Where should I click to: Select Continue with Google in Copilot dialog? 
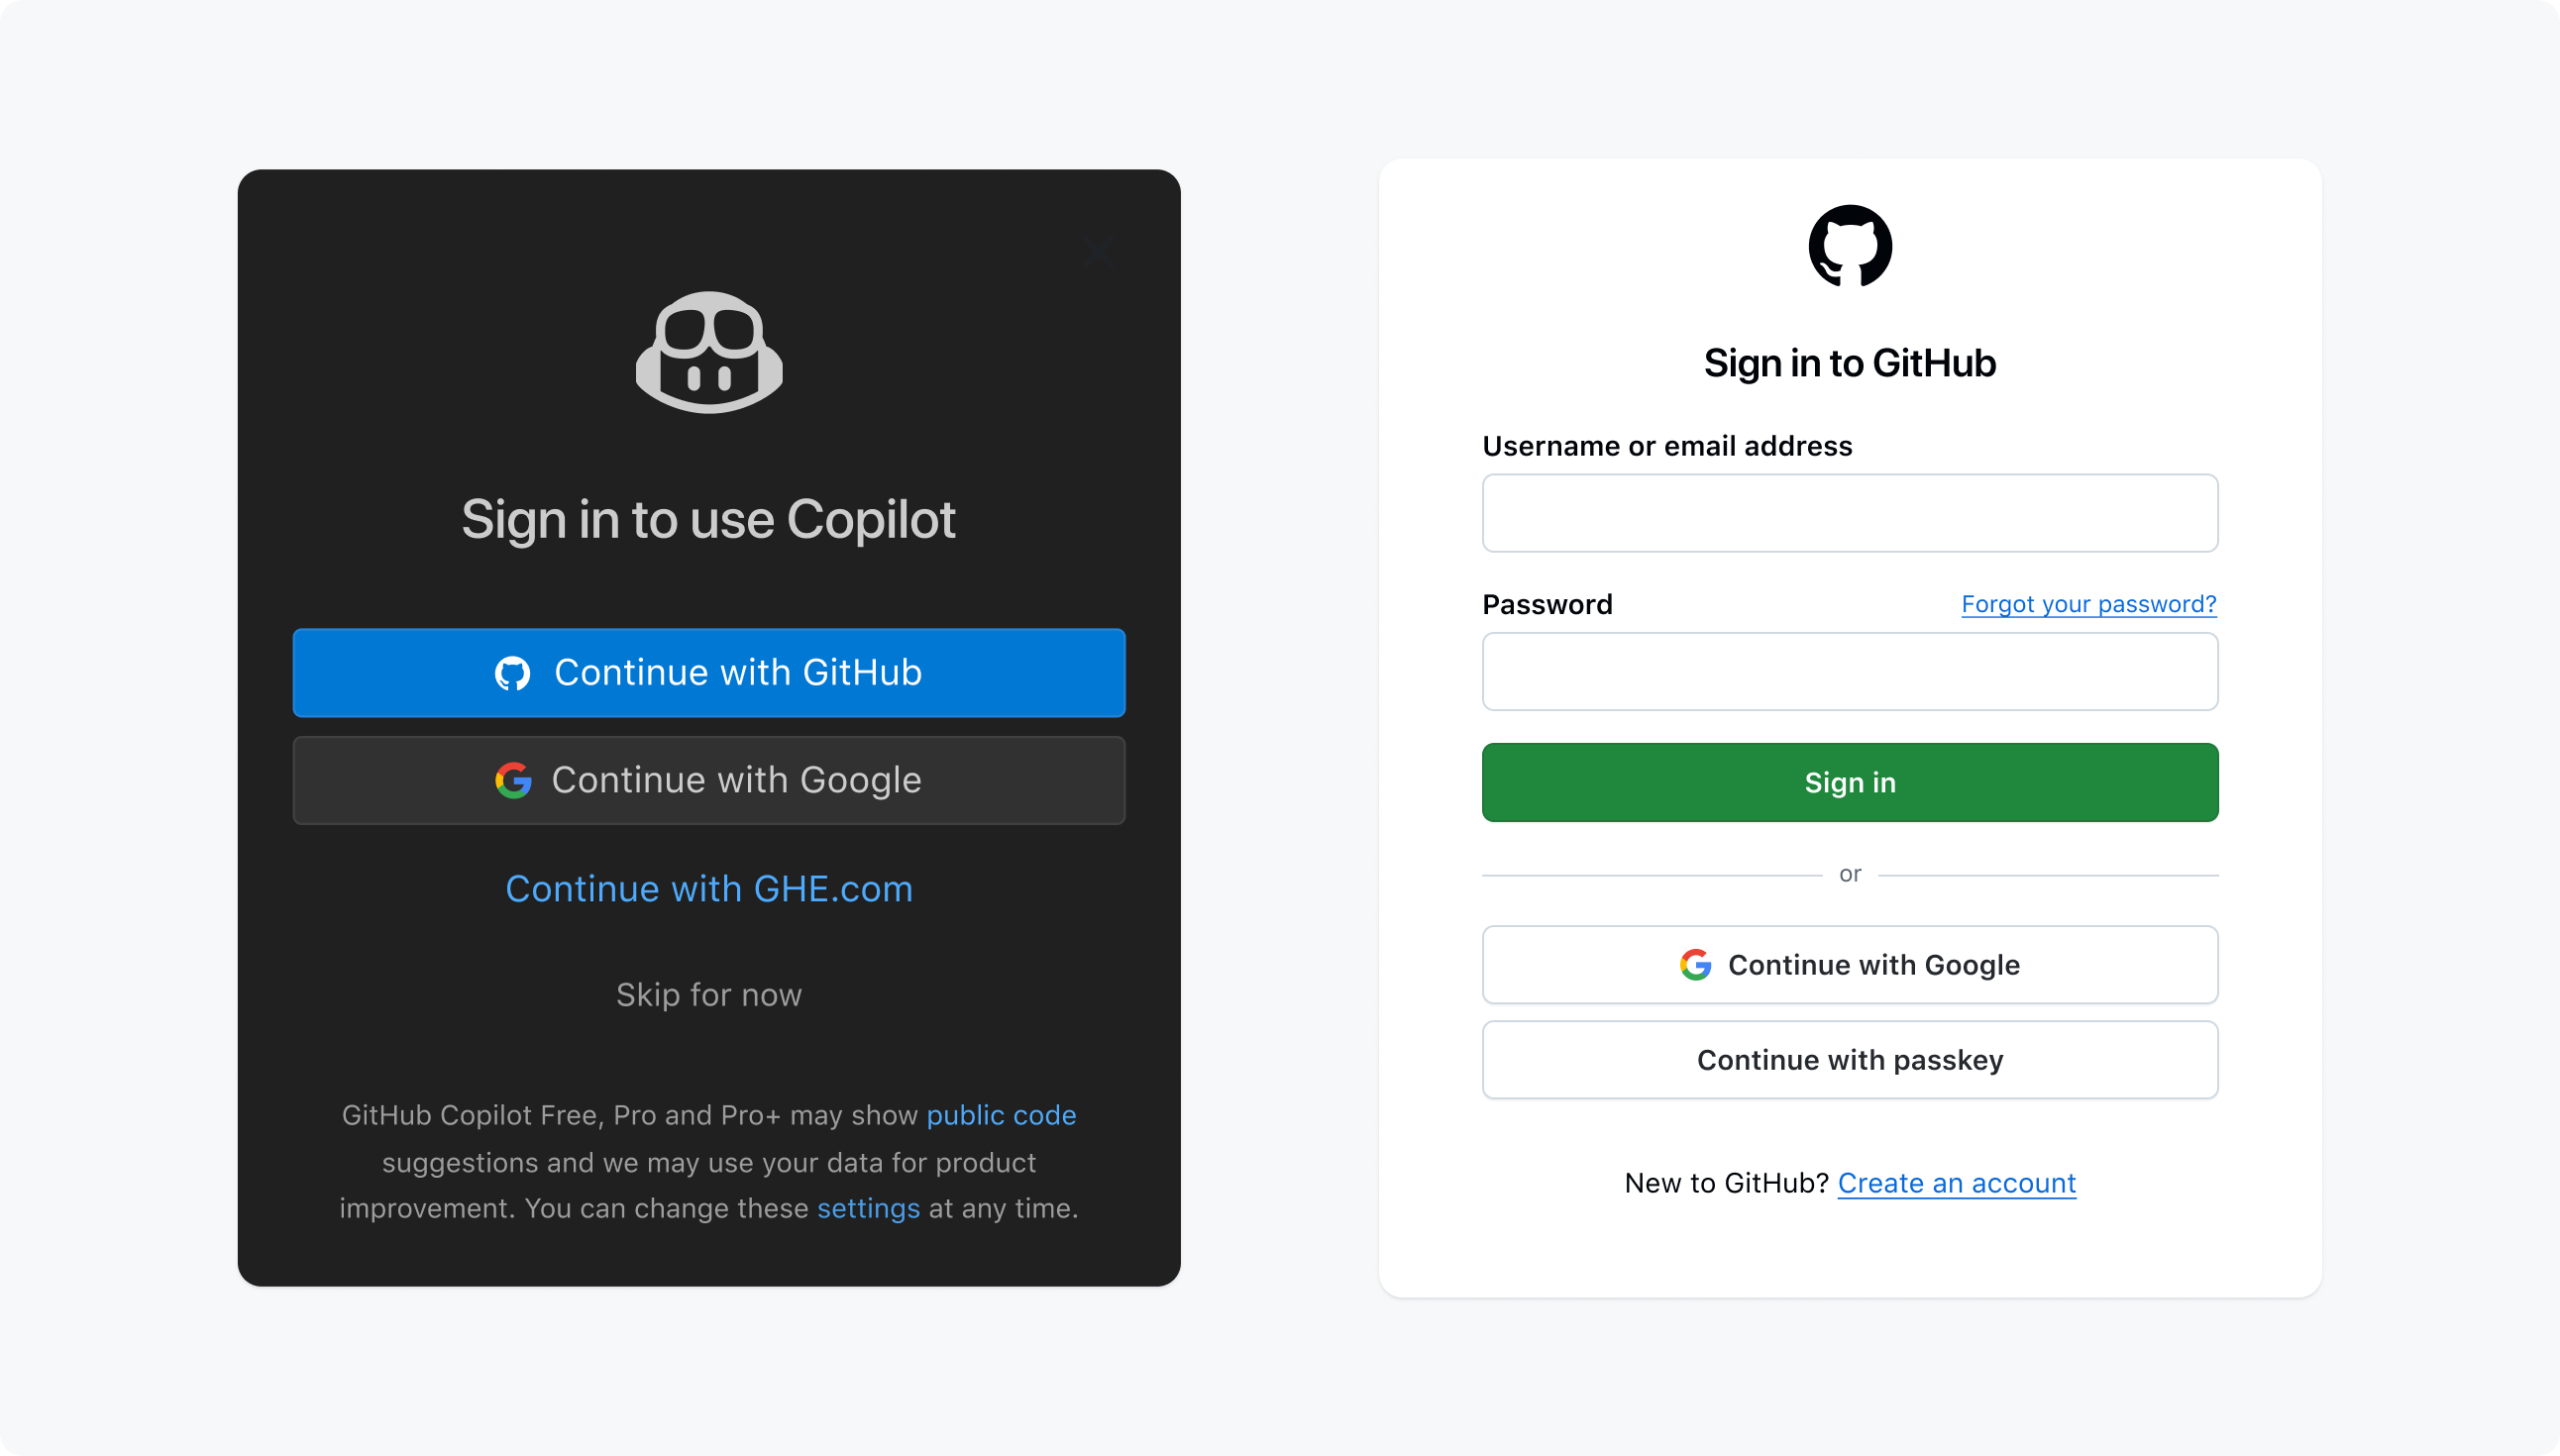709,780
